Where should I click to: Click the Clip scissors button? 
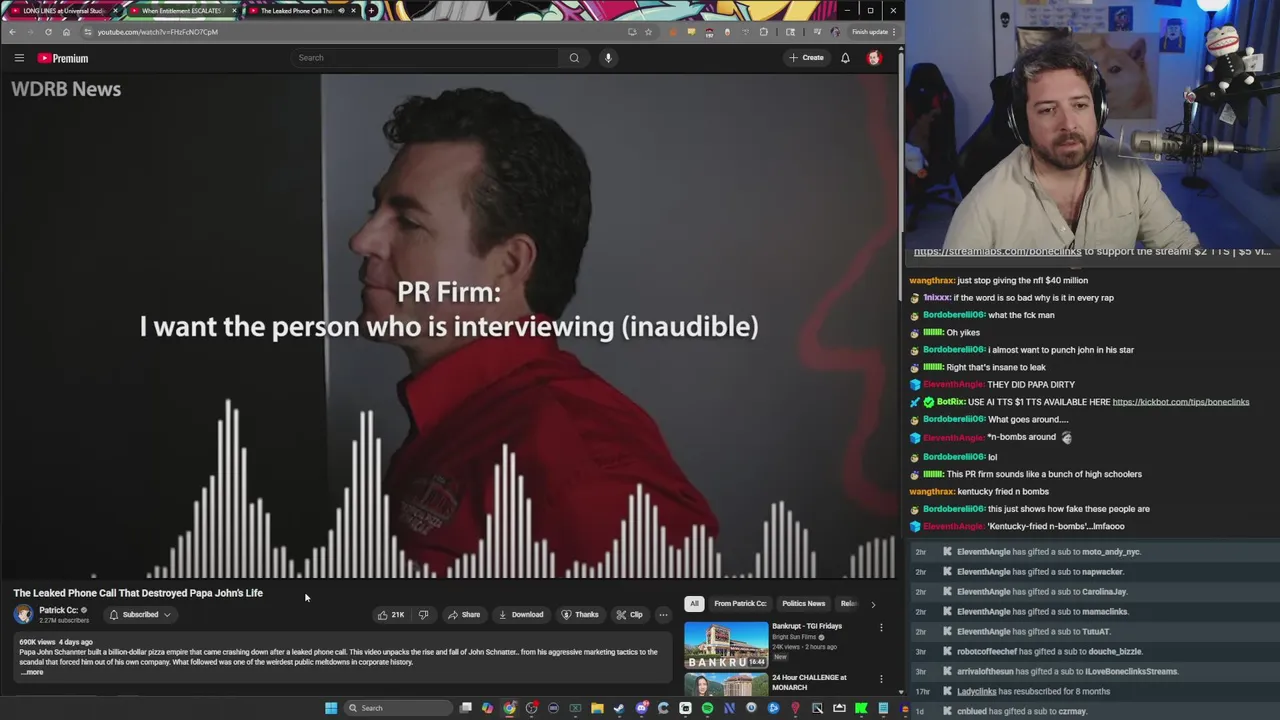629,615
